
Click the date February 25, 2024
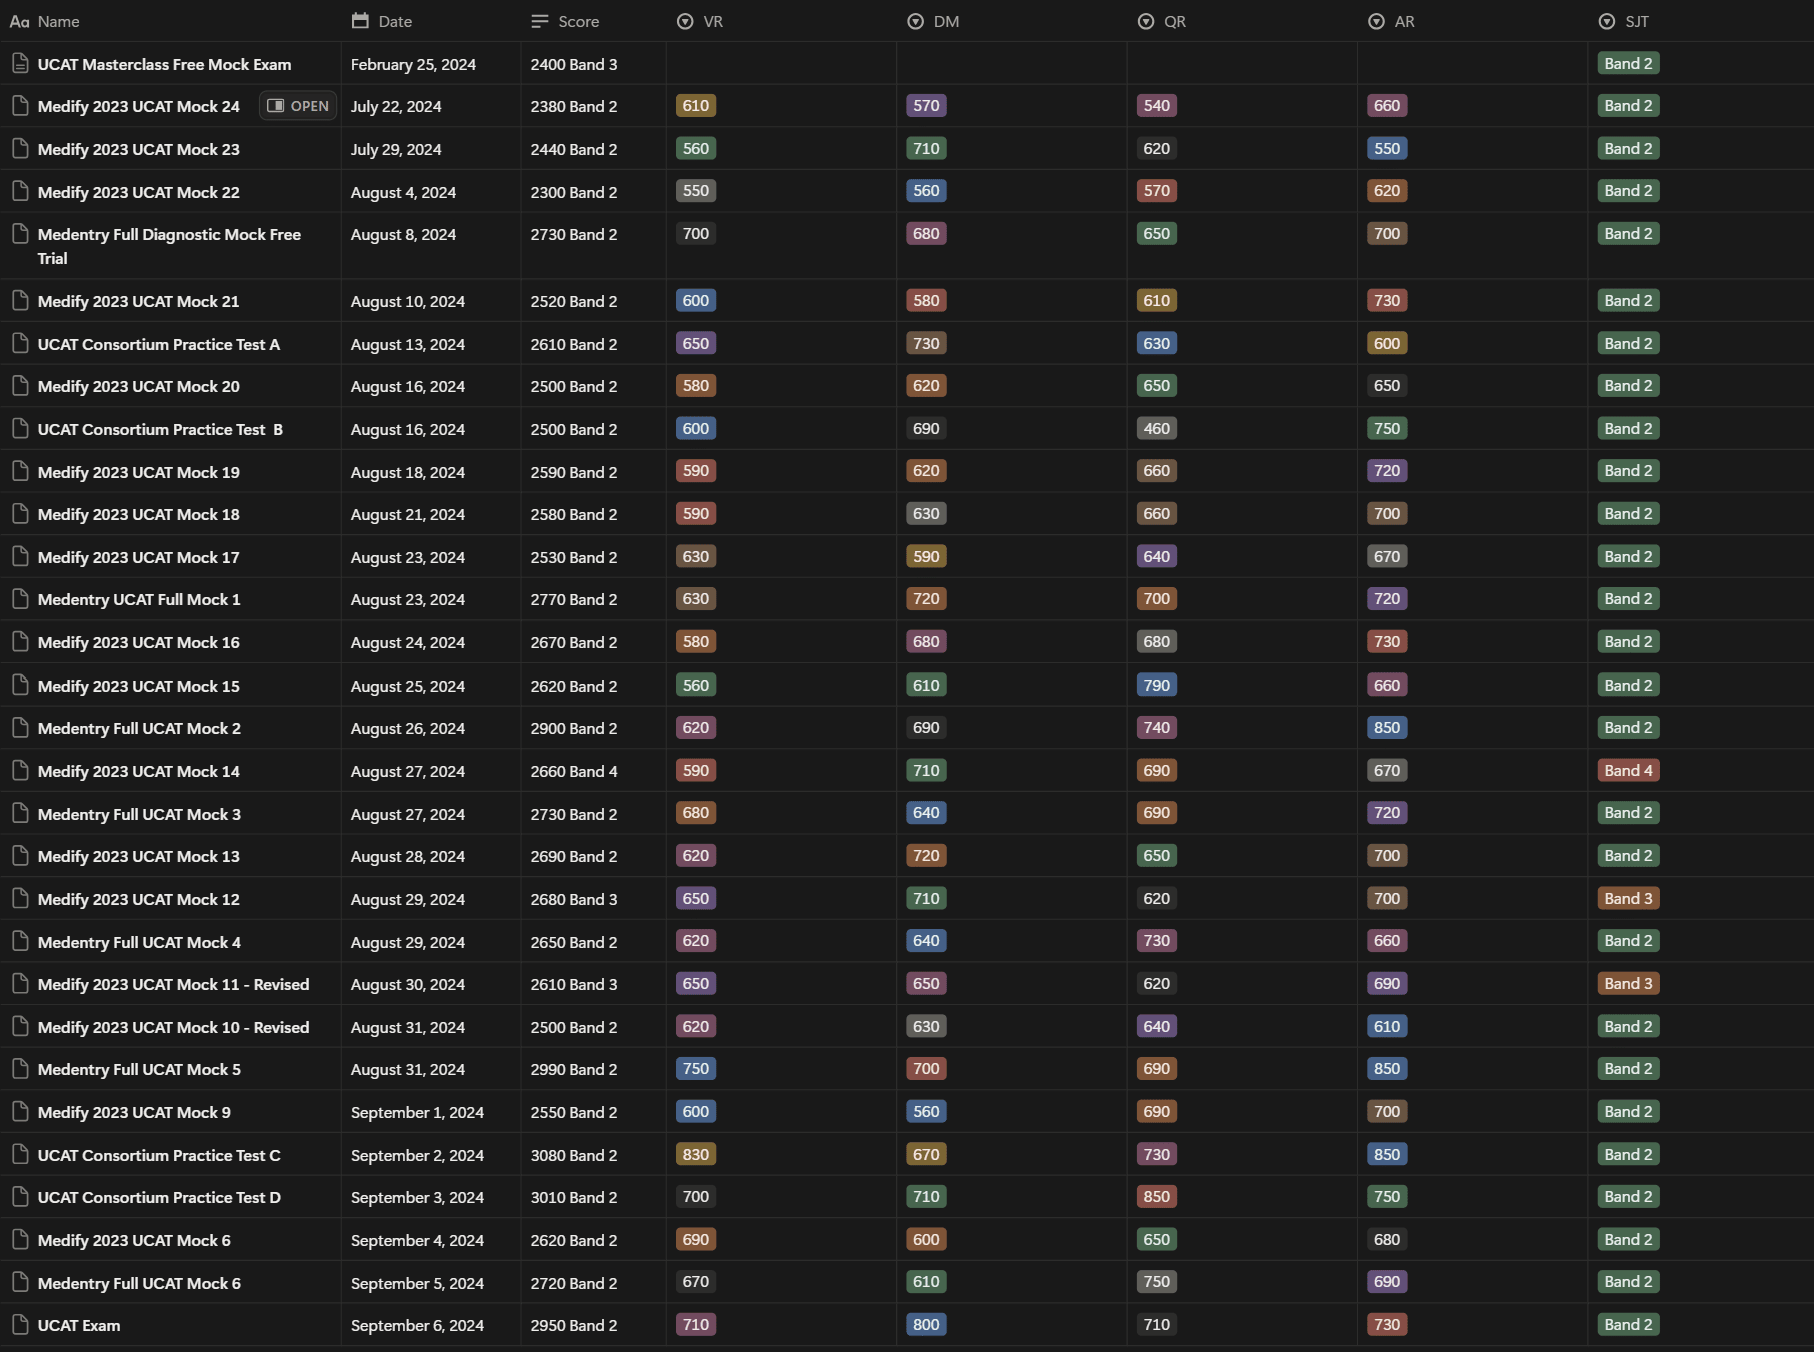click(x=413, y=64)
